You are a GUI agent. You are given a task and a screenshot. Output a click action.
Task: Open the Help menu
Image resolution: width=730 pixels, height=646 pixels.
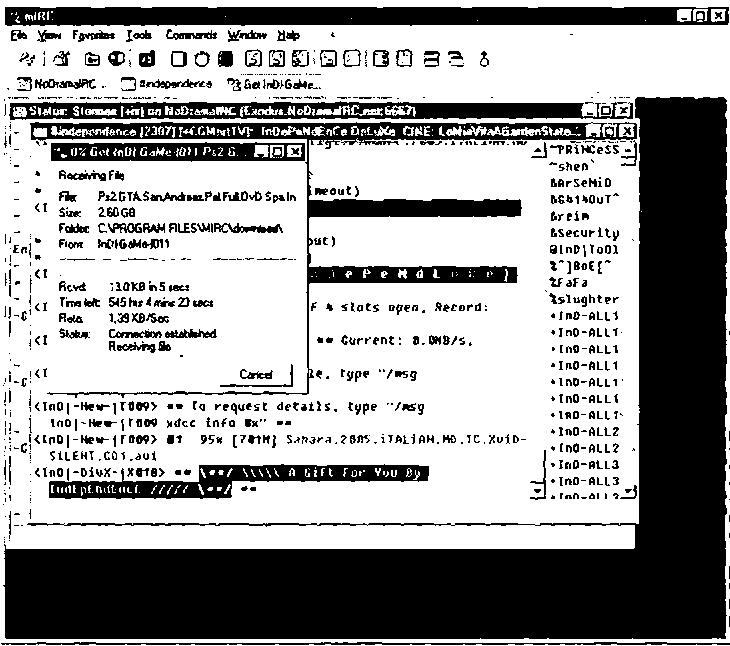[289, 35]
